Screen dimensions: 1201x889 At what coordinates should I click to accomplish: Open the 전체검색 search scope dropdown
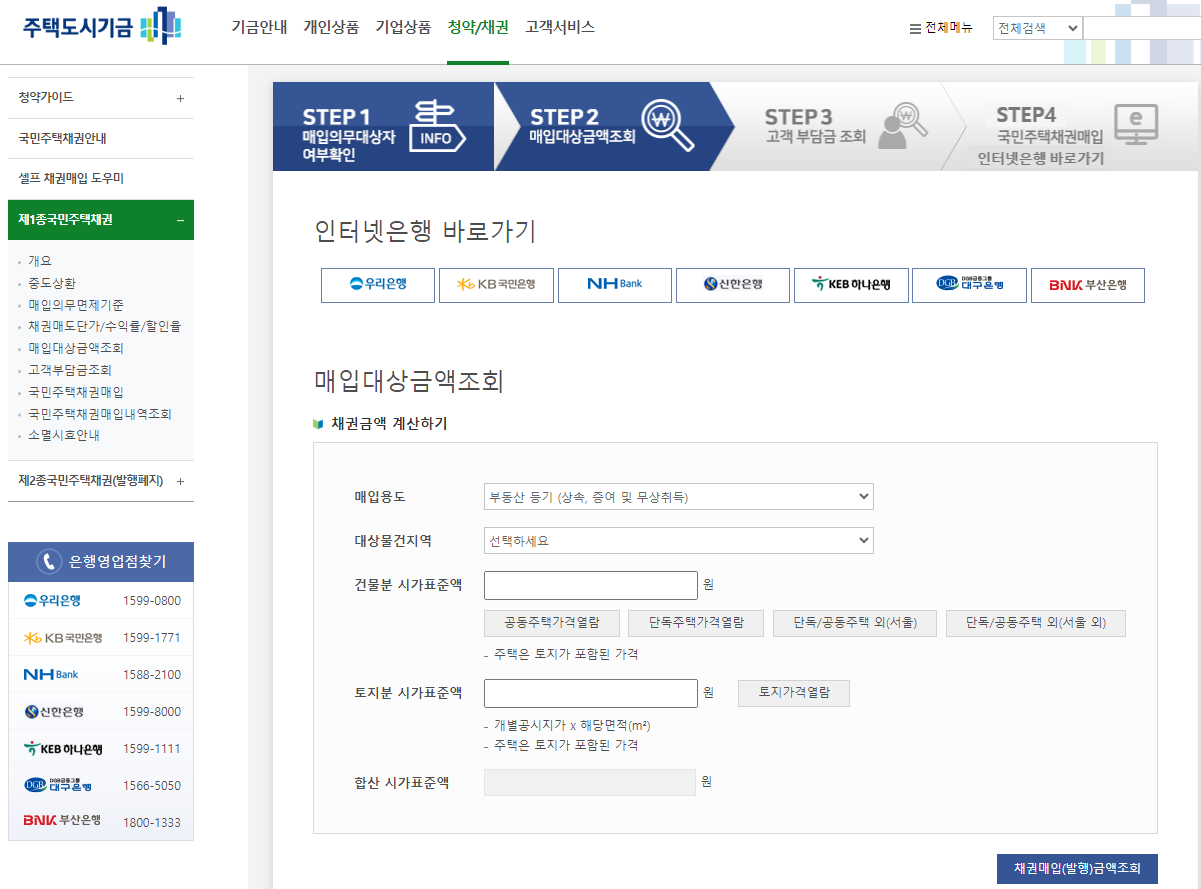coord(1035,28)
